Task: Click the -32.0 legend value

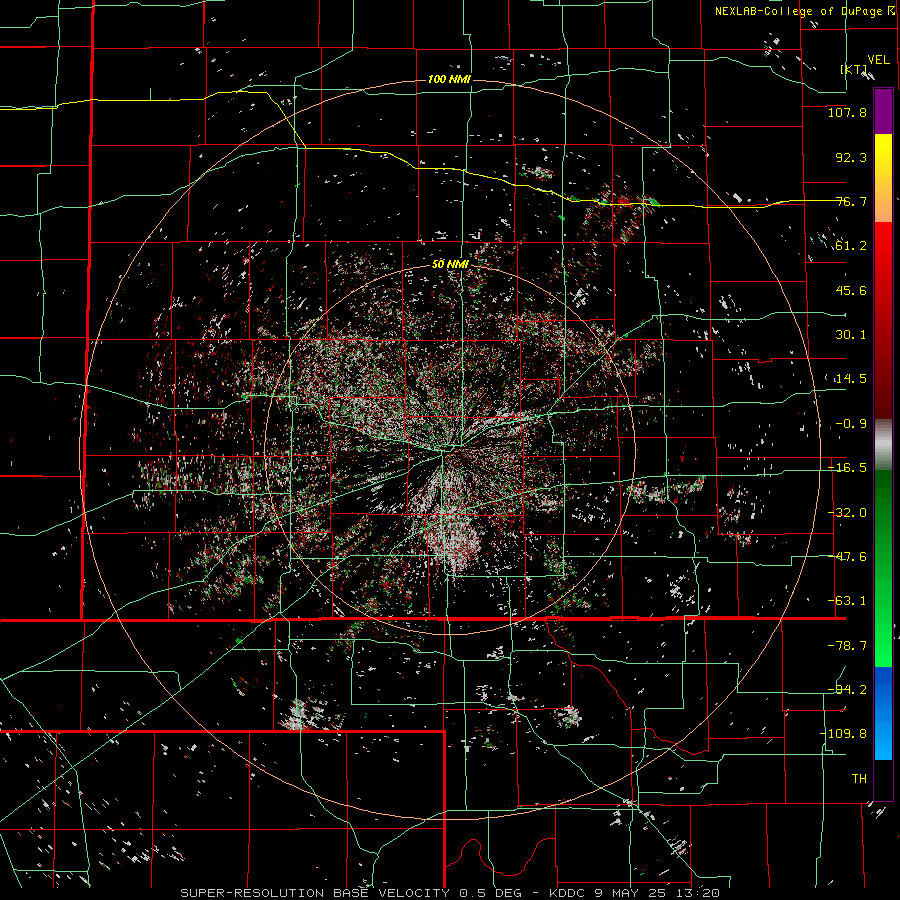Action: tap(847, 513)
